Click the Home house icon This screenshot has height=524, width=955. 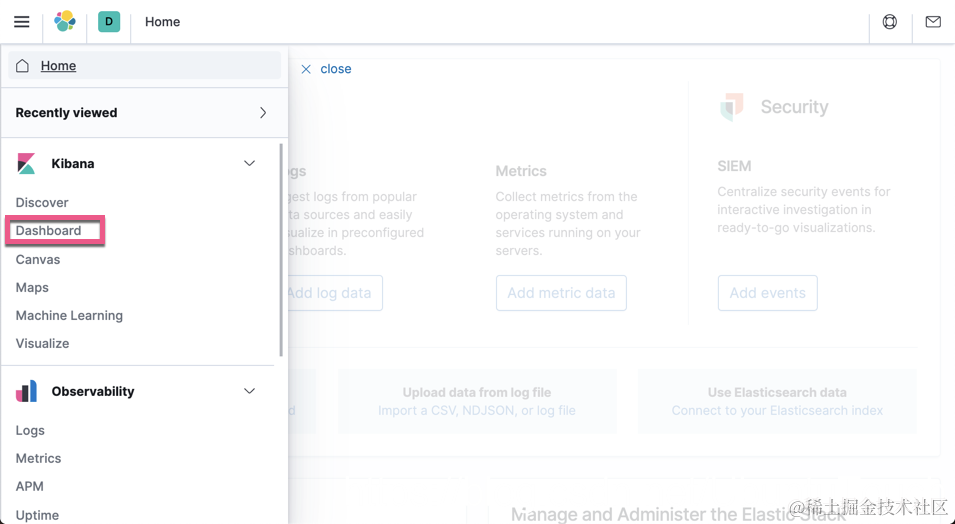click(x=23, y=66)
